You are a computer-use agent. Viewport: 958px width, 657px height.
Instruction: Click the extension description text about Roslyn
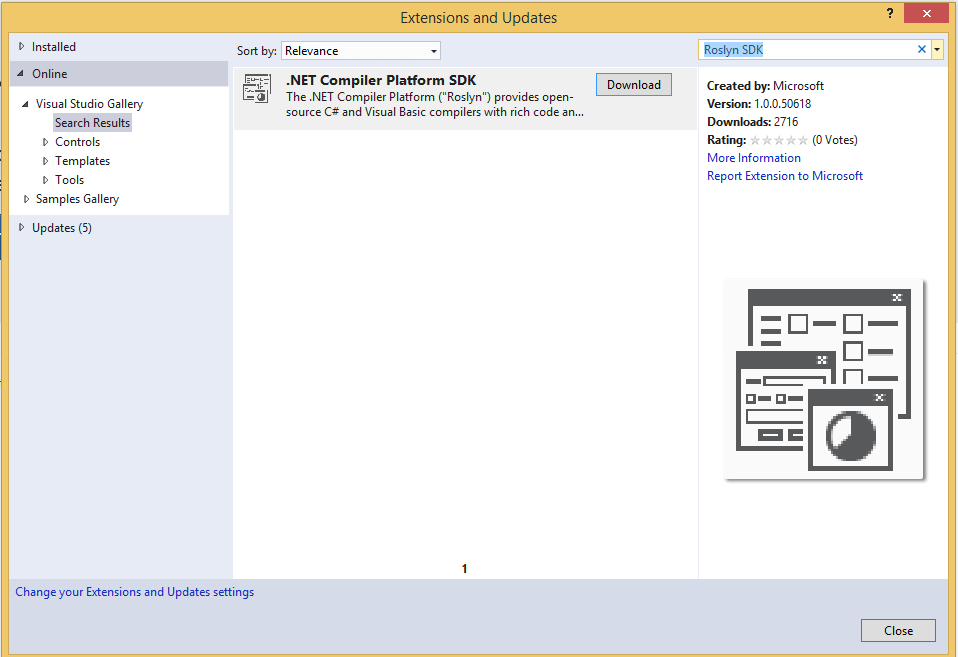(x=434, y=105)
